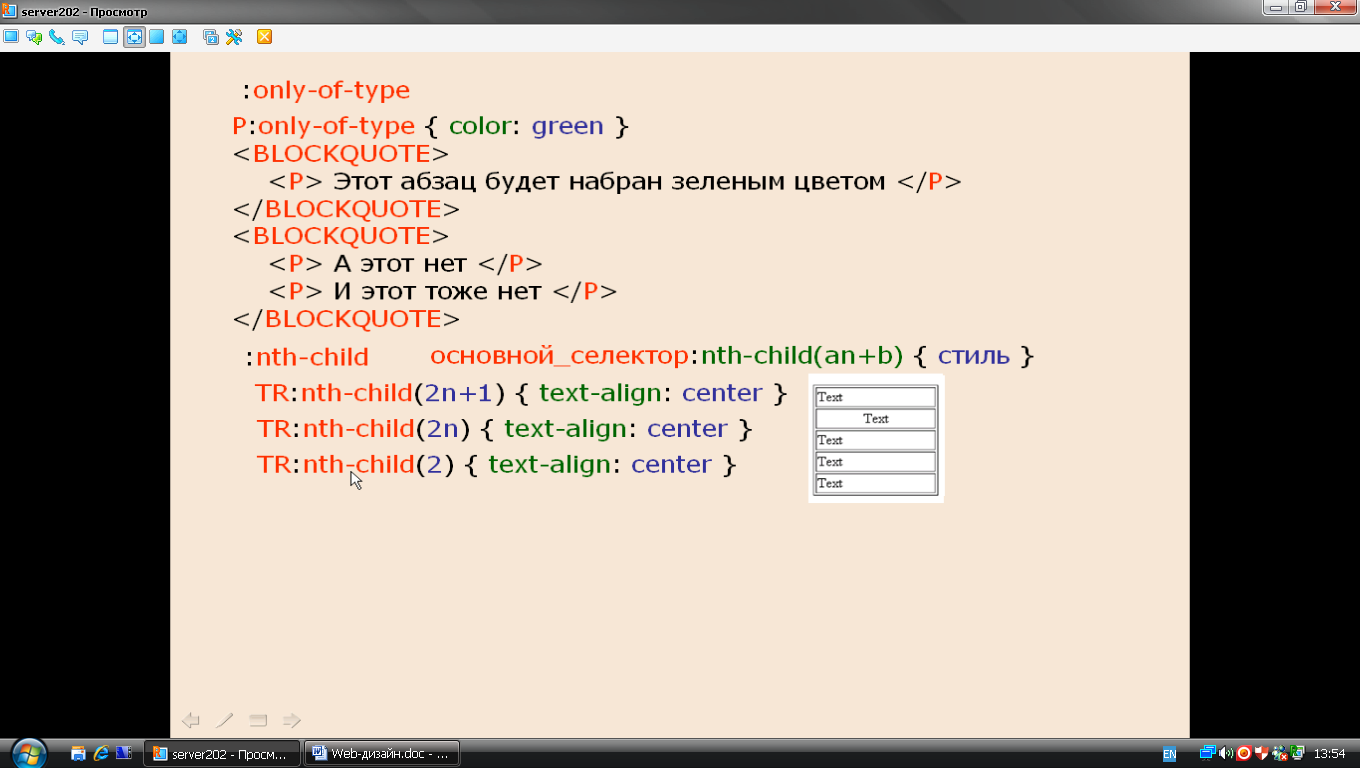This screenshot has width=1360, height=768.
Task: Click 'TR:nth-child(2n)' rule line
Action: (x=504, y=429)
